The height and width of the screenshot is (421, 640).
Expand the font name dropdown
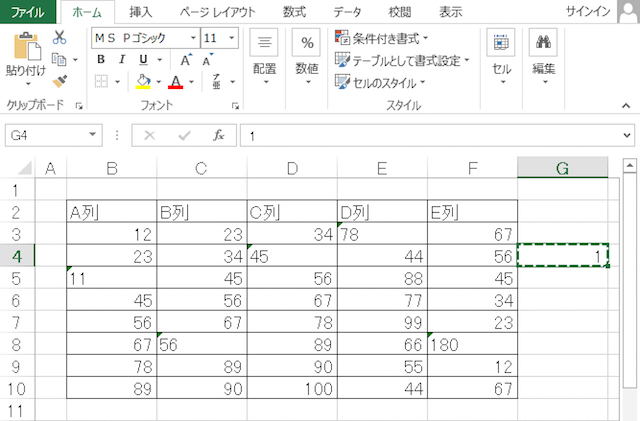click(x=193, y=38)
